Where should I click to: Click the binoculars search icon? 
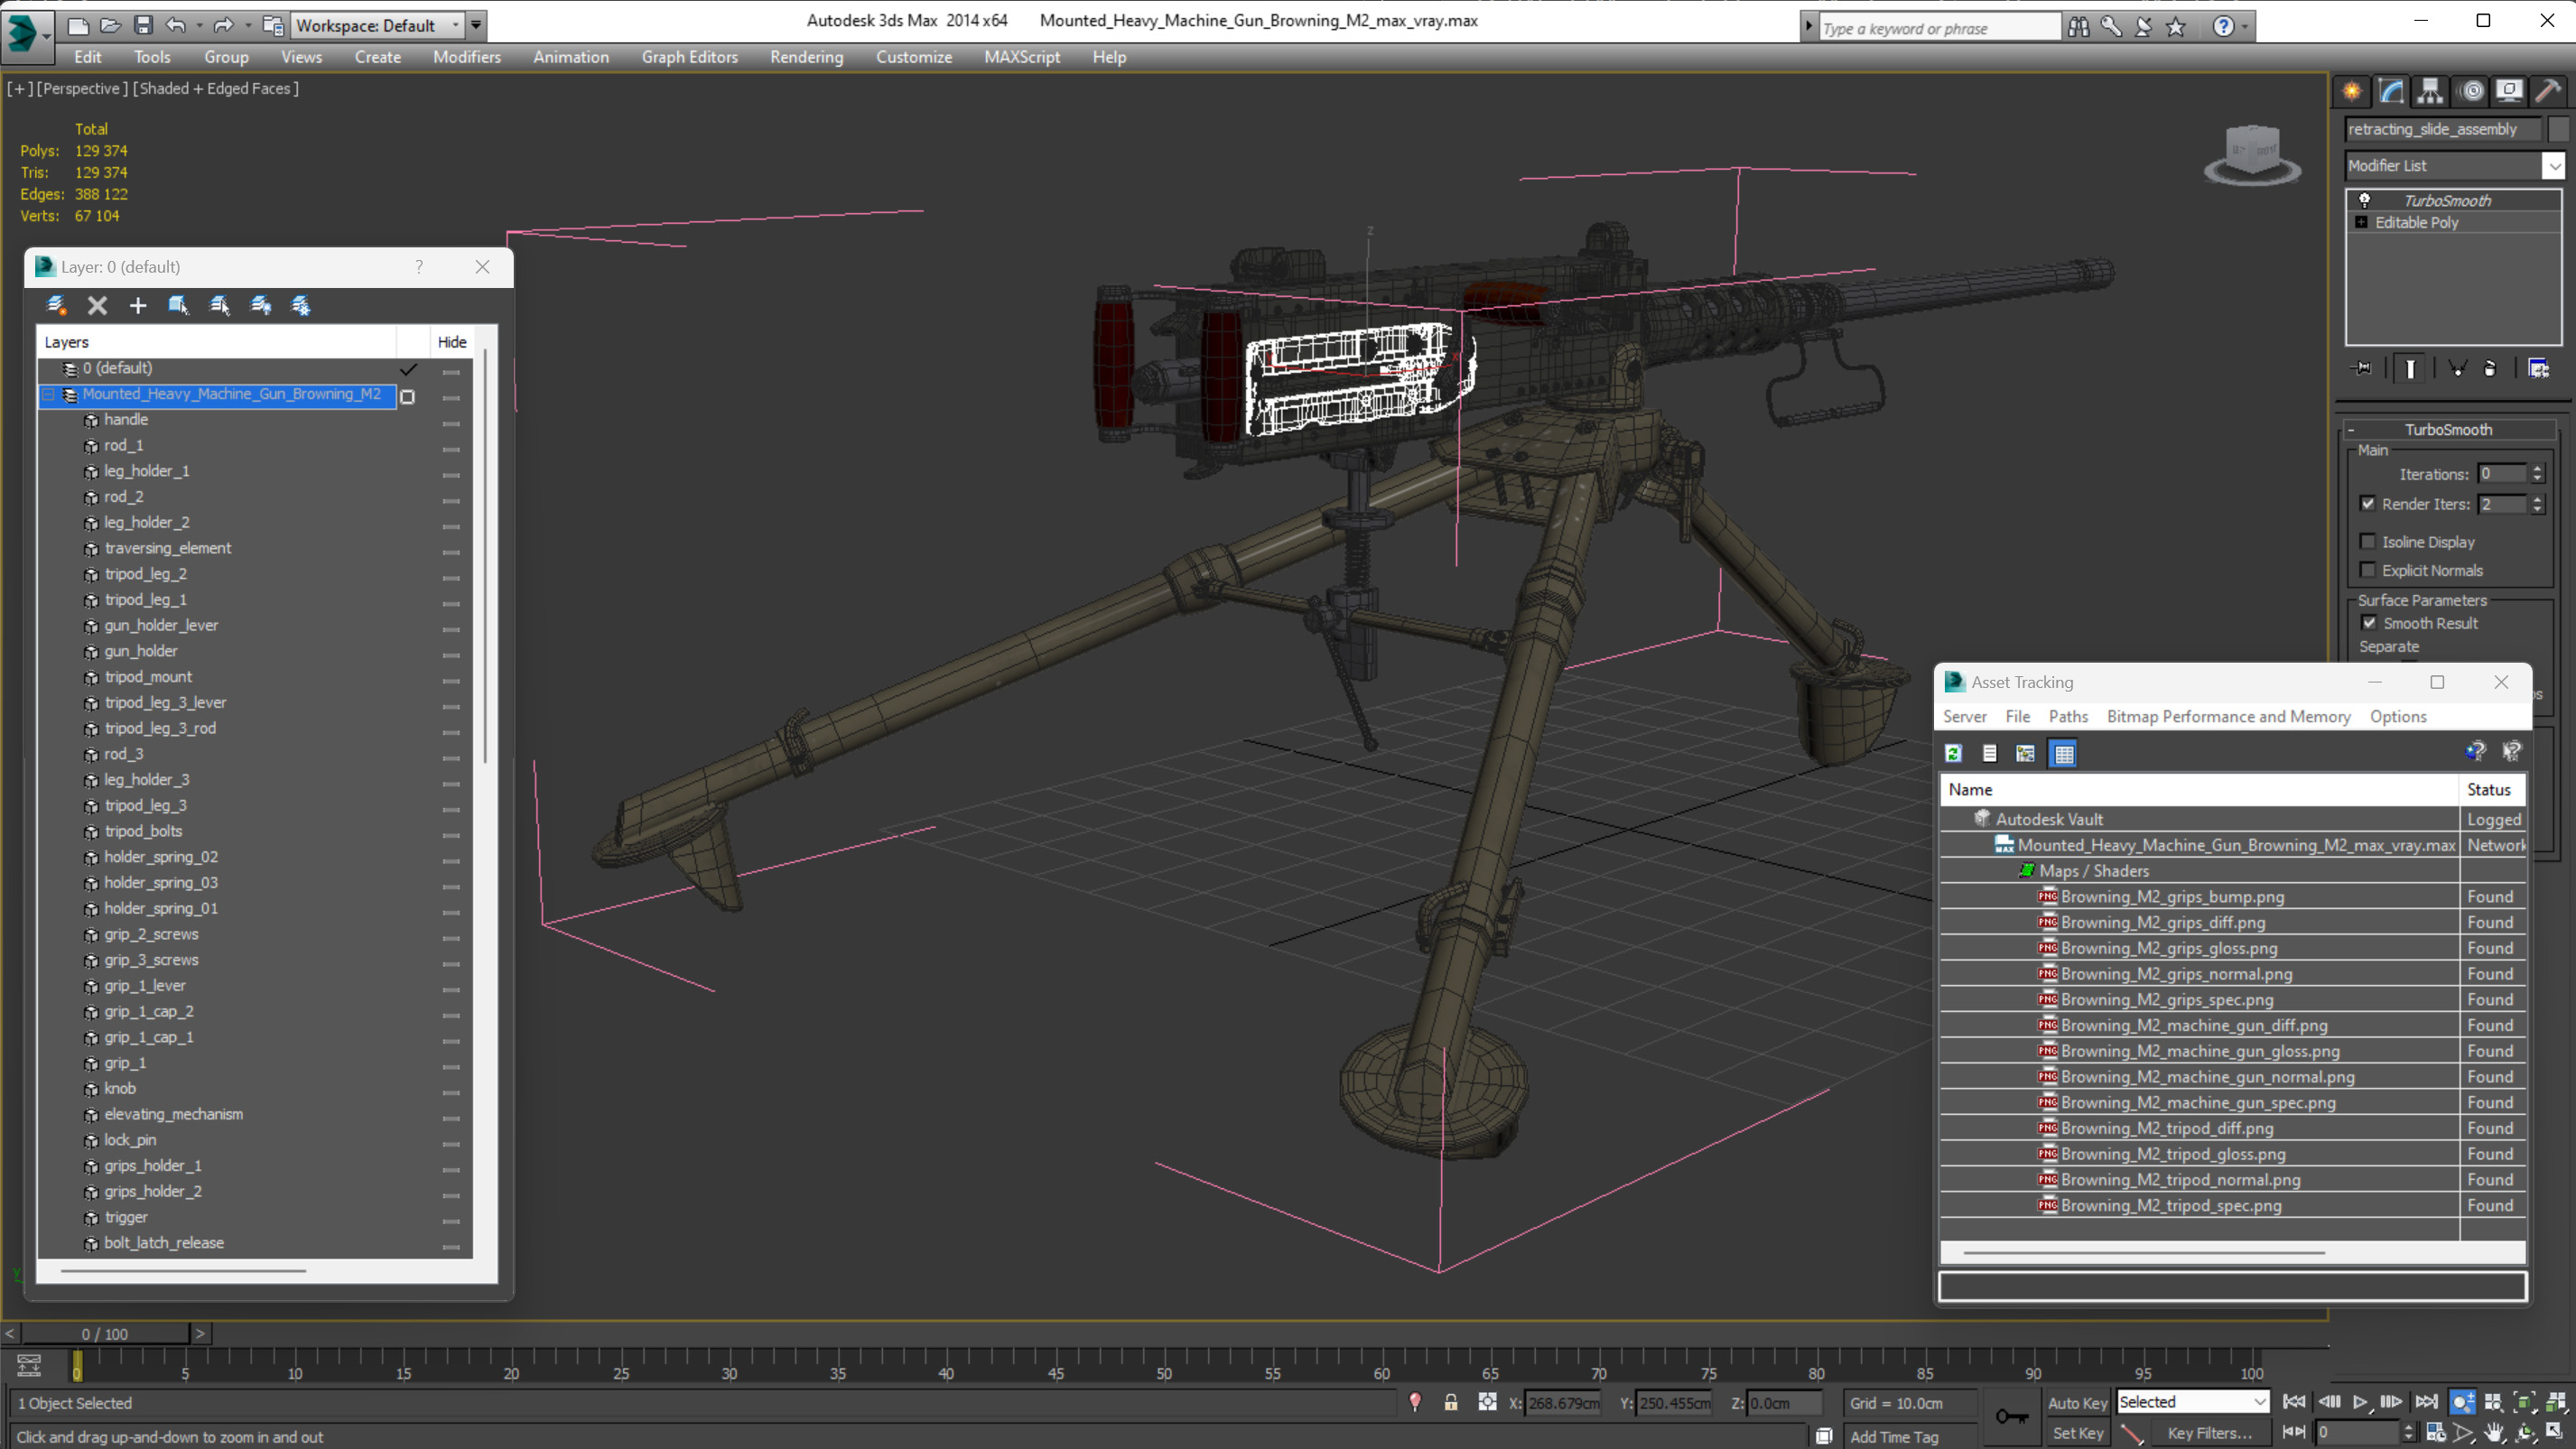2078,27
